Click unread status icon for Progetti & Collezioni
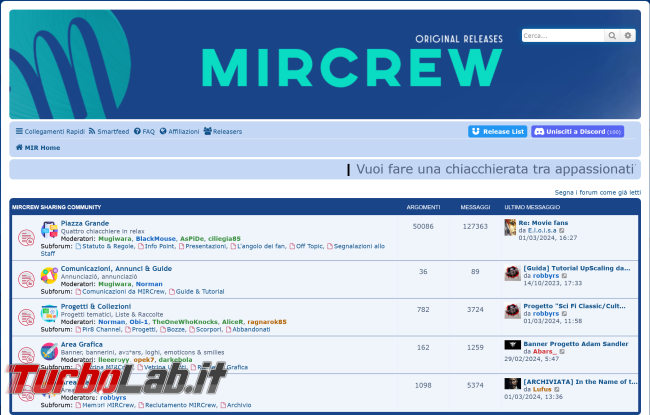This screenshot has width=650, height=415. [x=26, y=317]
